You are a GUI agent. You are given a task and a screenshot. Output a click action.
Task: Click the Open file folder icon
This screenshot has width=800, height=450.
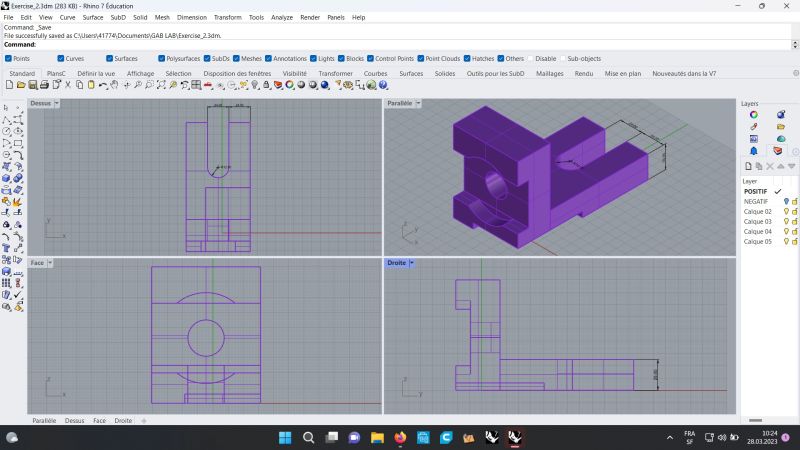20,86
